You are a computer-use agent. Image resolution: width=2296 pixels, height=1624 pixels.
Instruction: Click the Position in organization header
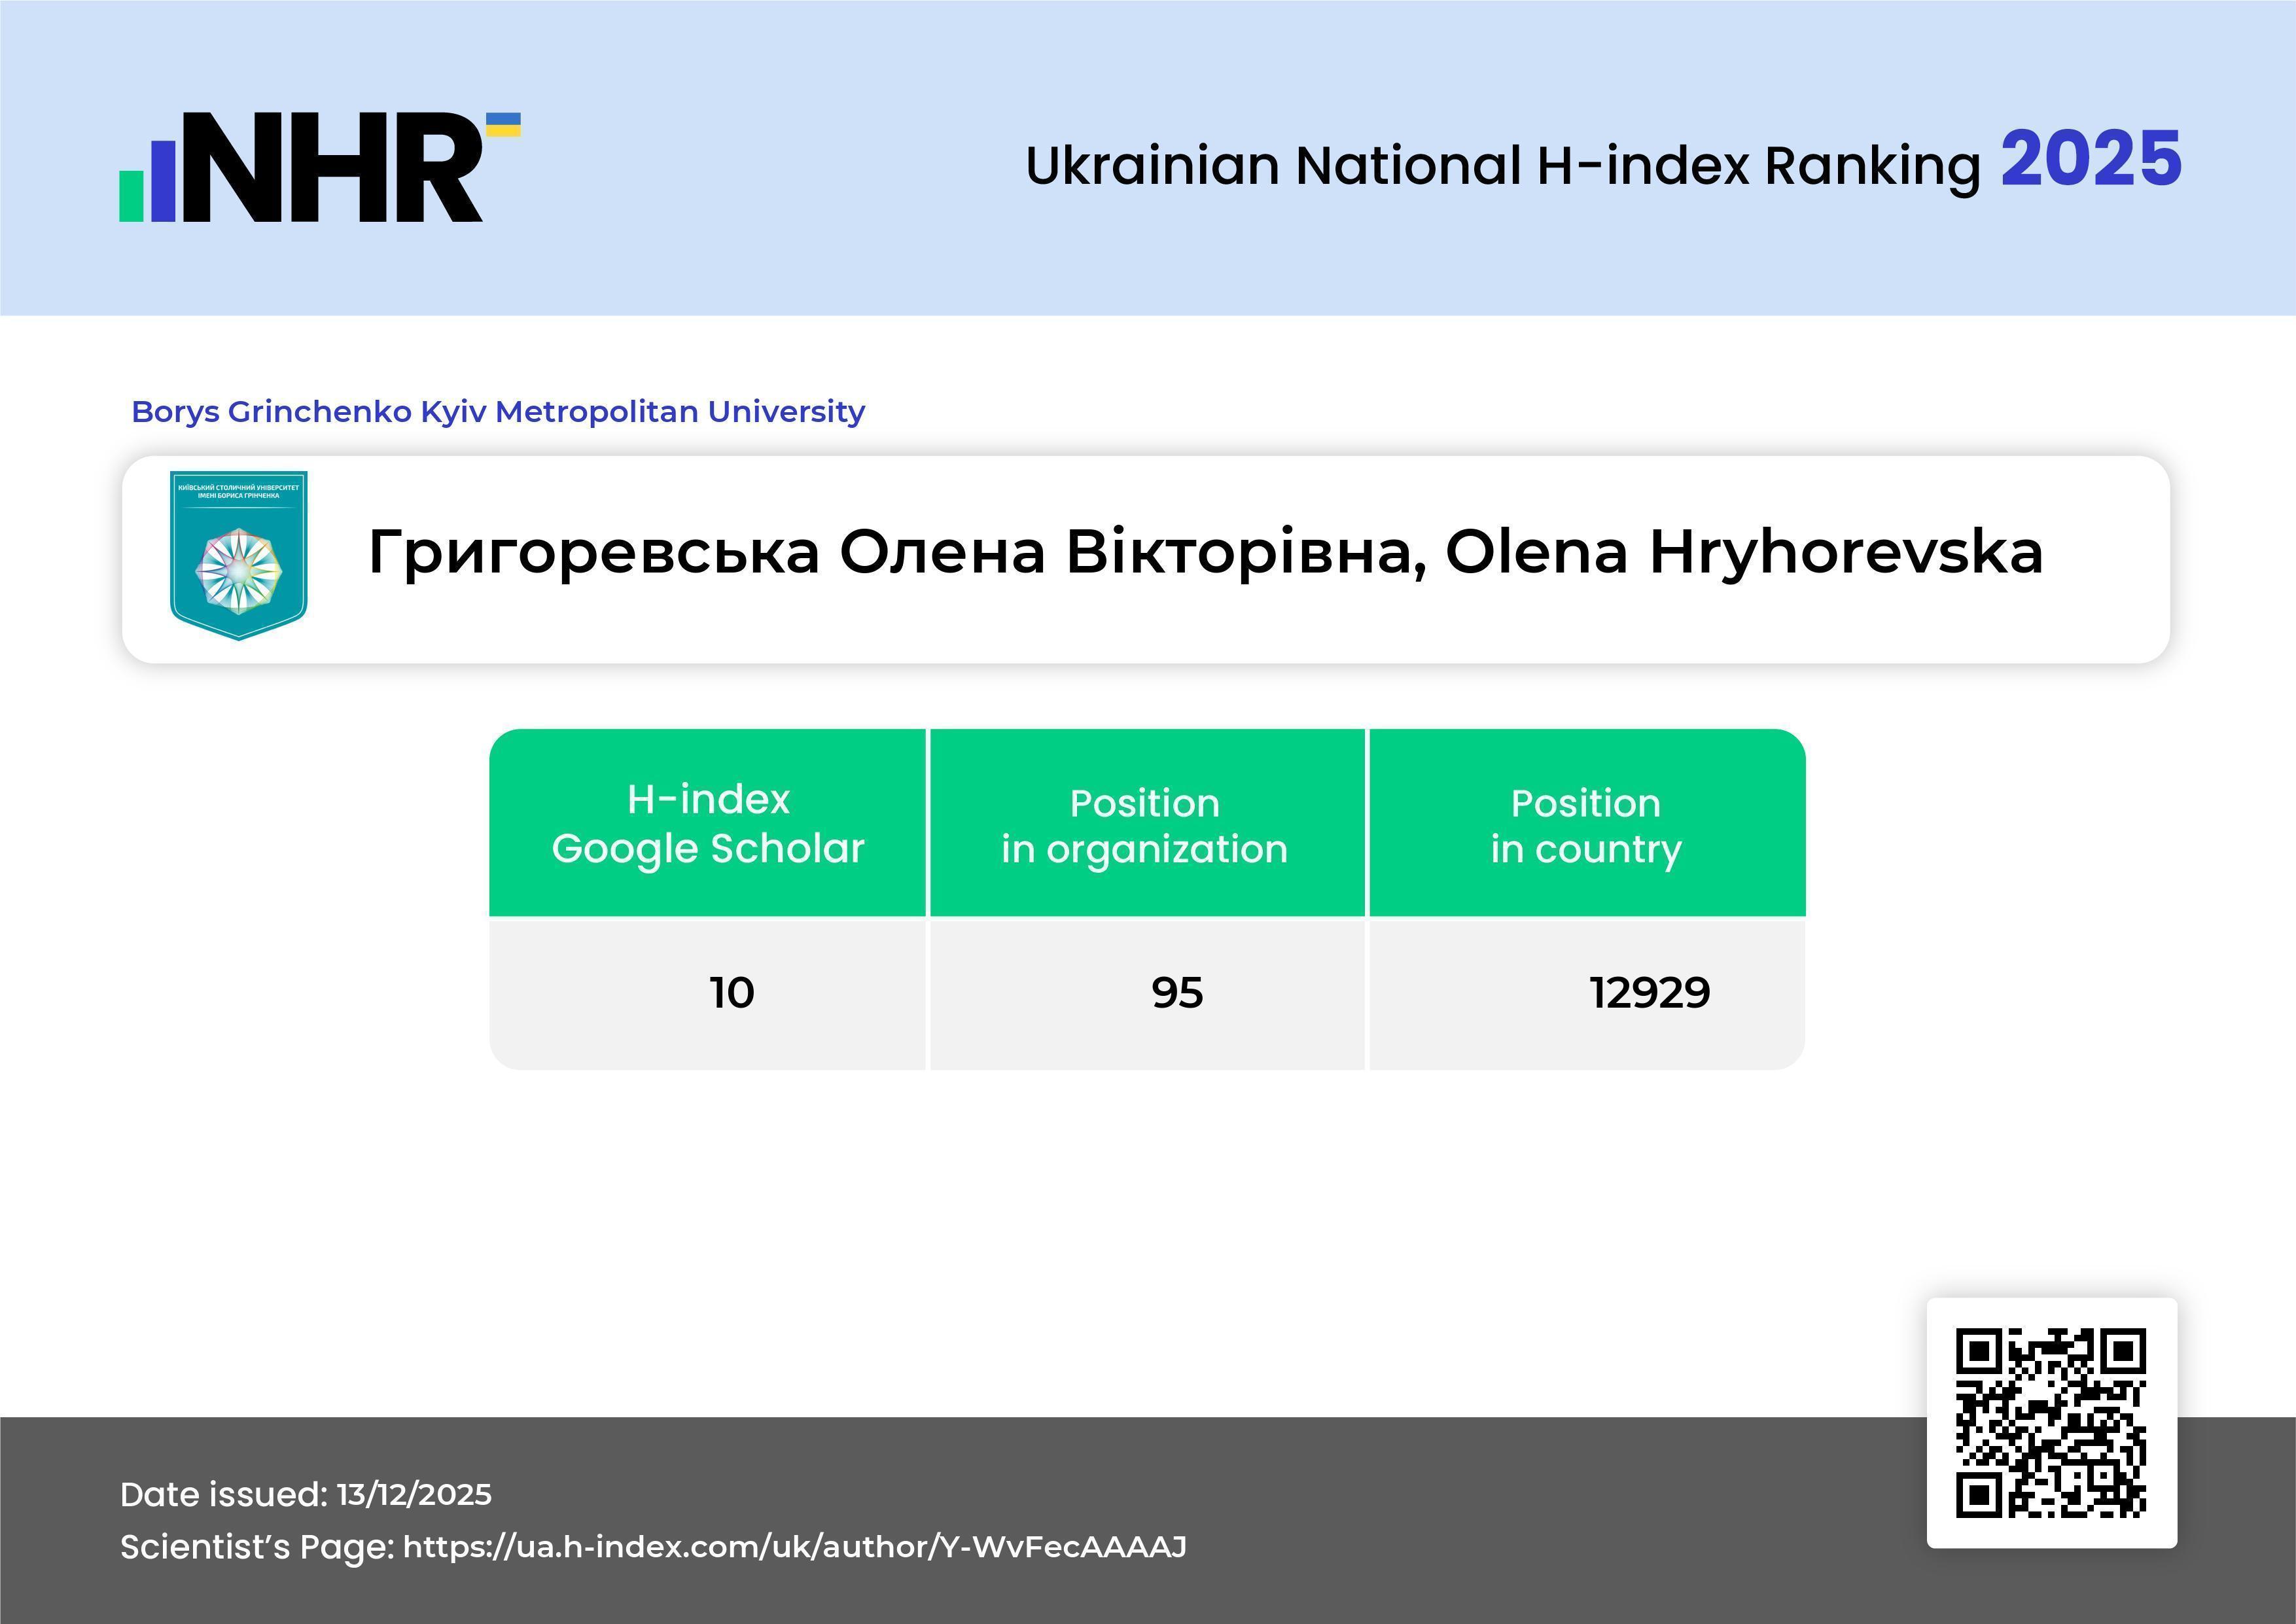1145,825
